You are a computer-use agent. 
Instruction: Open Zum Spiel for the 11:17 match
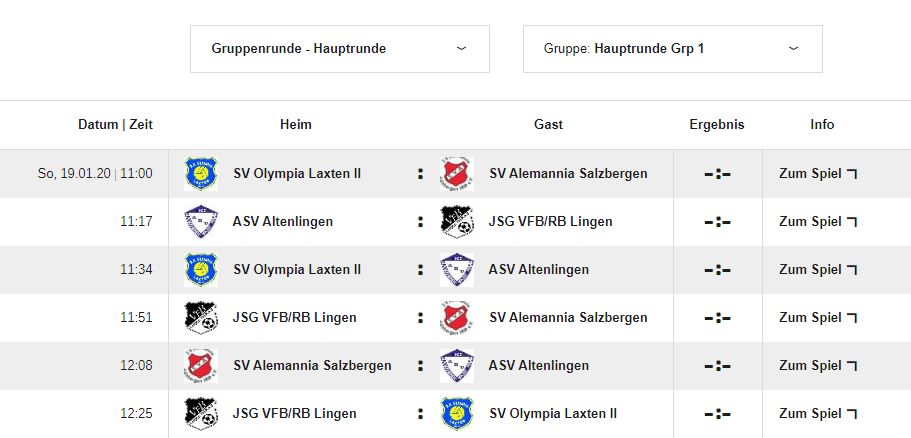[x=818, y=221]
